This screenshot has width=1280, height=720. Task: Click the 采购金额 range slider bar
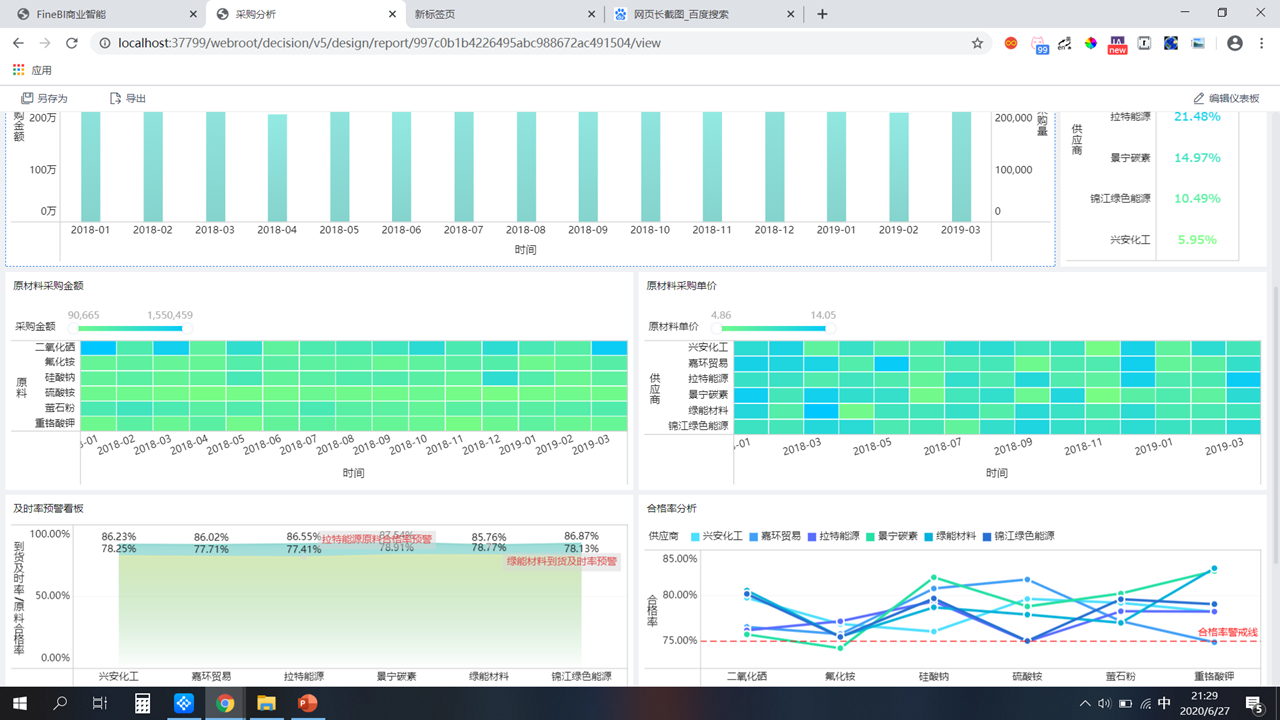click(130, 327)
